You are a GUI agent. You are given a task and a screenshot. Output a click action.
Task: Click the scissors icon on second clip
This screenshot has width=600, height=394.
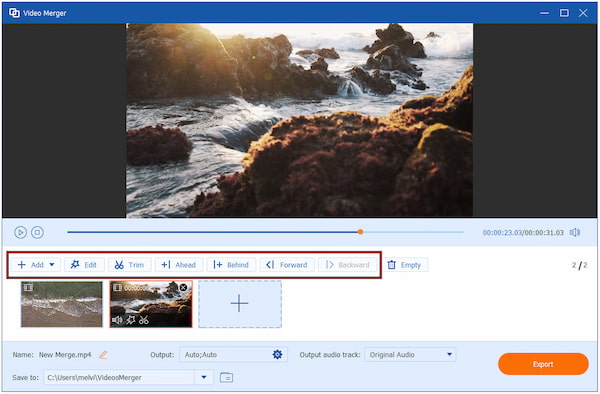click(x=144, y=320)
